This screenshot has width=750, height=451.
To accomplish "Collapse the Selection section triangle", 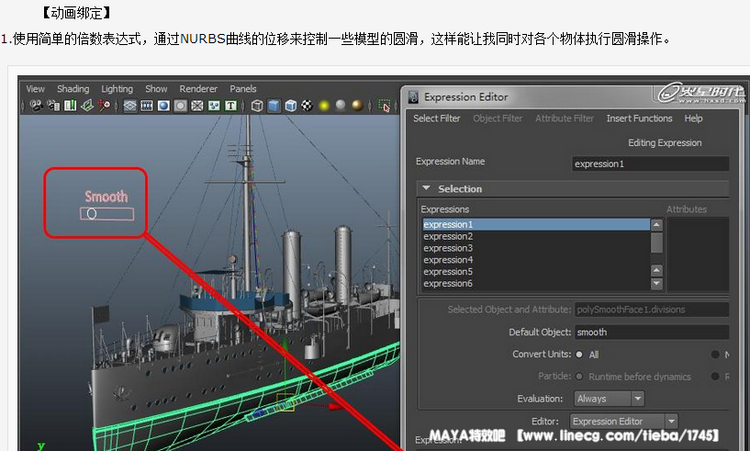I will [425, 188].
